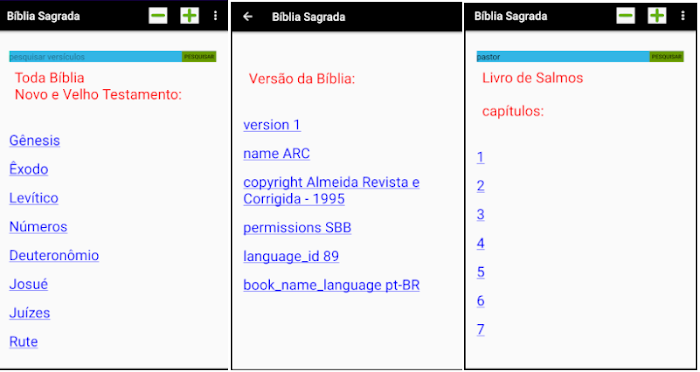Open overflow menu on Toda Bíblia screen
This screenshot has height=372, width=700.
pos(216,16)
